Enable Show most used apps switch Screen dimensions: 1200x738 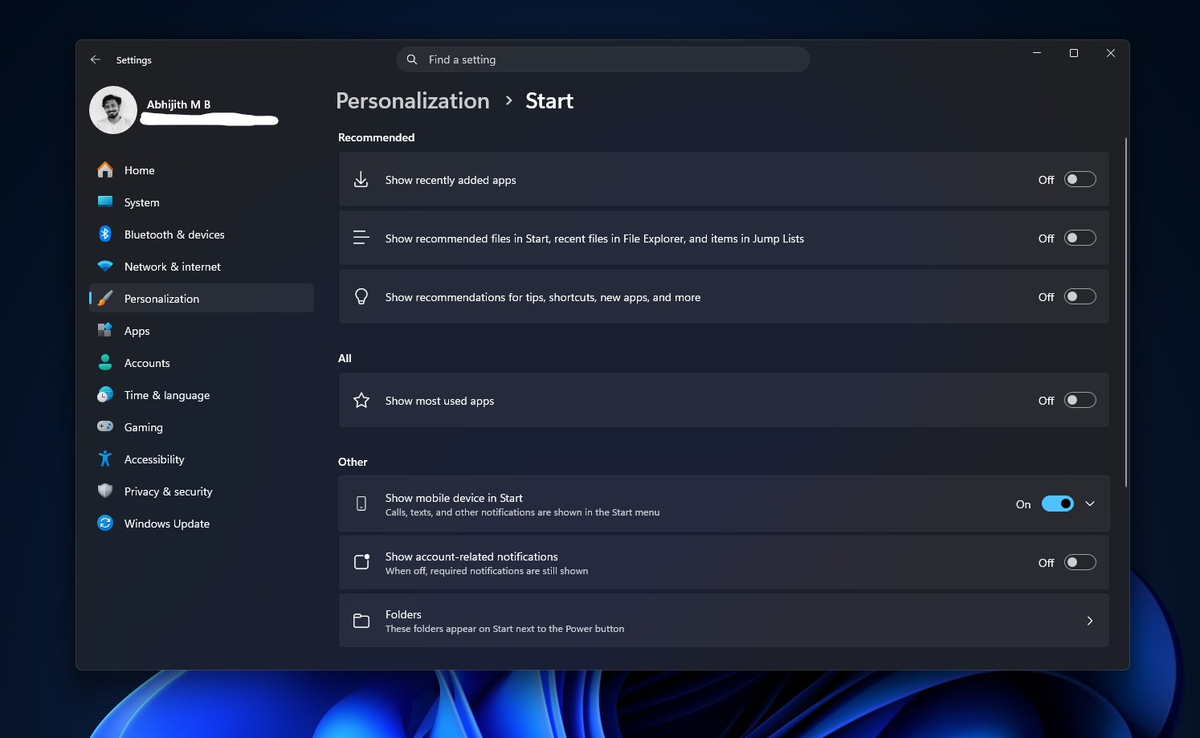(1080, 400)
